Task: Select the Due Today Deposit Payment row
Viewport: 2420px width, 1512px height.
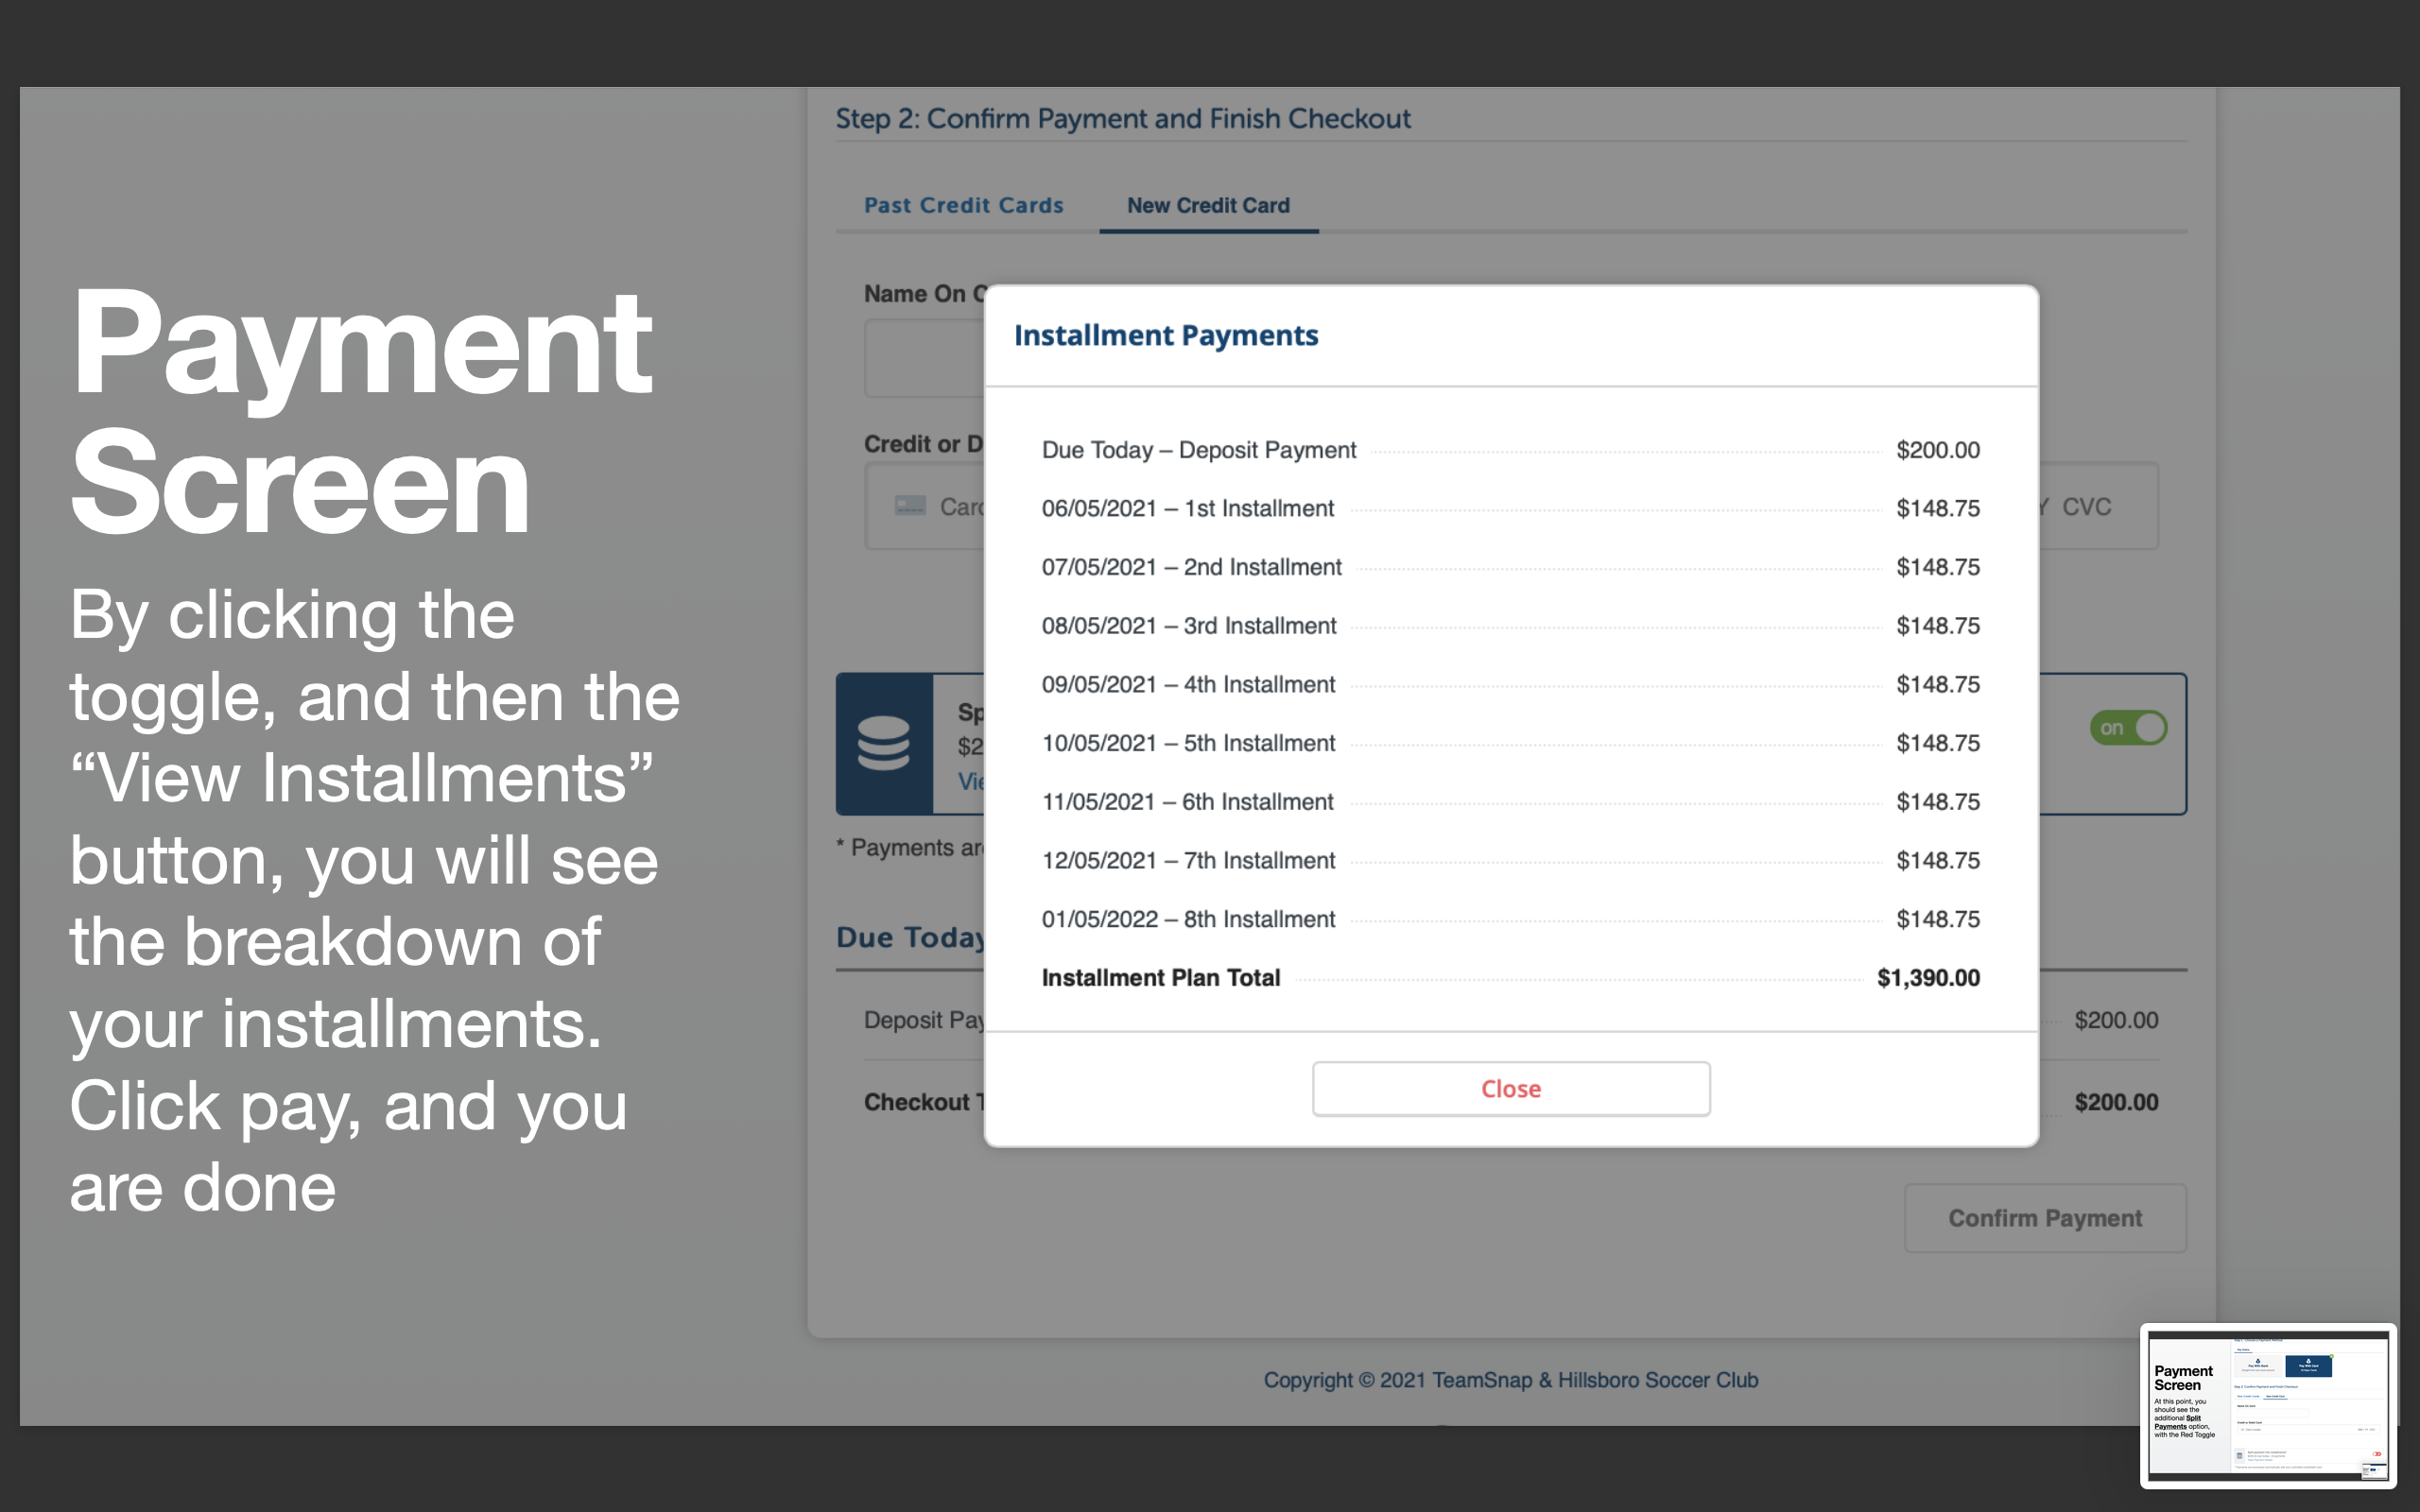Action: [x=1199, y=449]
